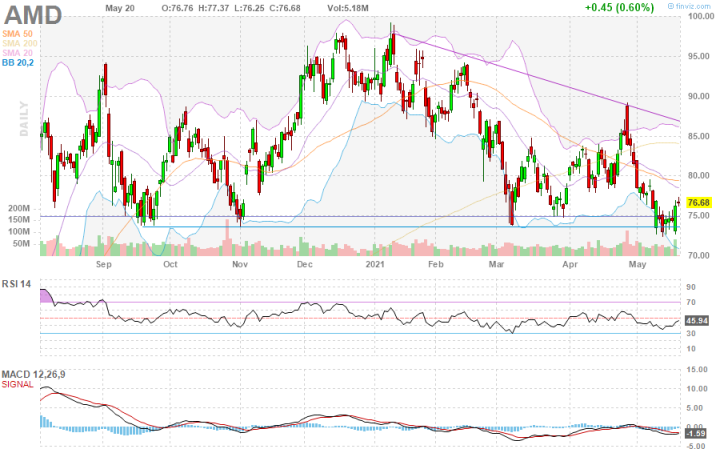Click the SIGNAL legend label

17,384
